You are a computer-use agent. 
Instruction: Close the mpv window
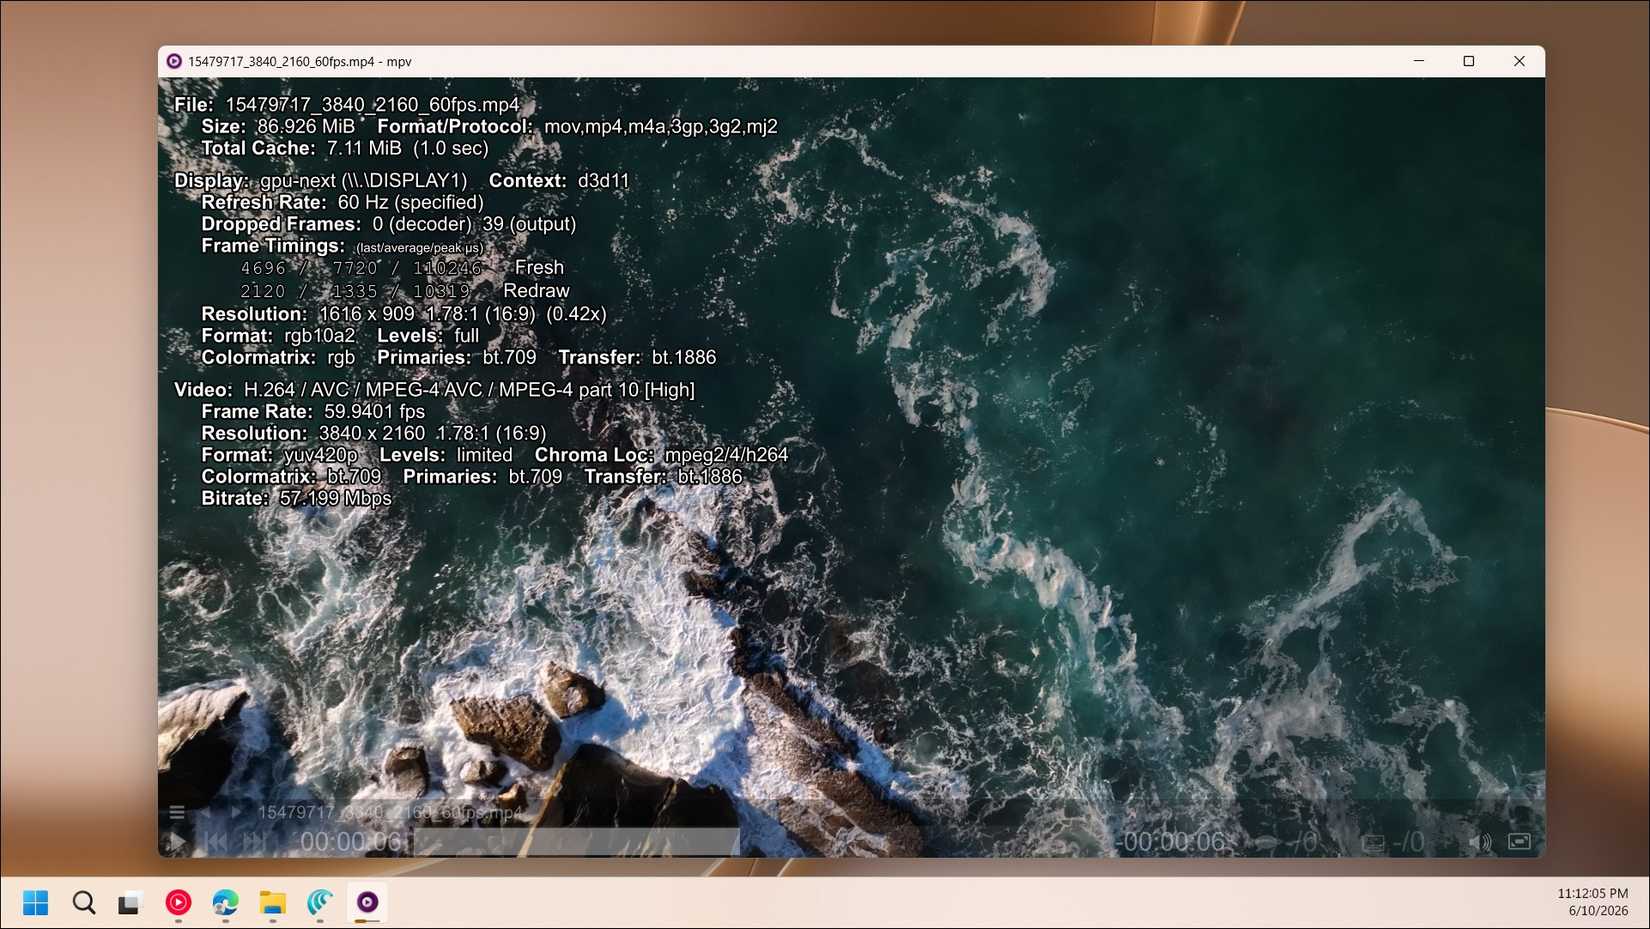[x=1519, y=61]
